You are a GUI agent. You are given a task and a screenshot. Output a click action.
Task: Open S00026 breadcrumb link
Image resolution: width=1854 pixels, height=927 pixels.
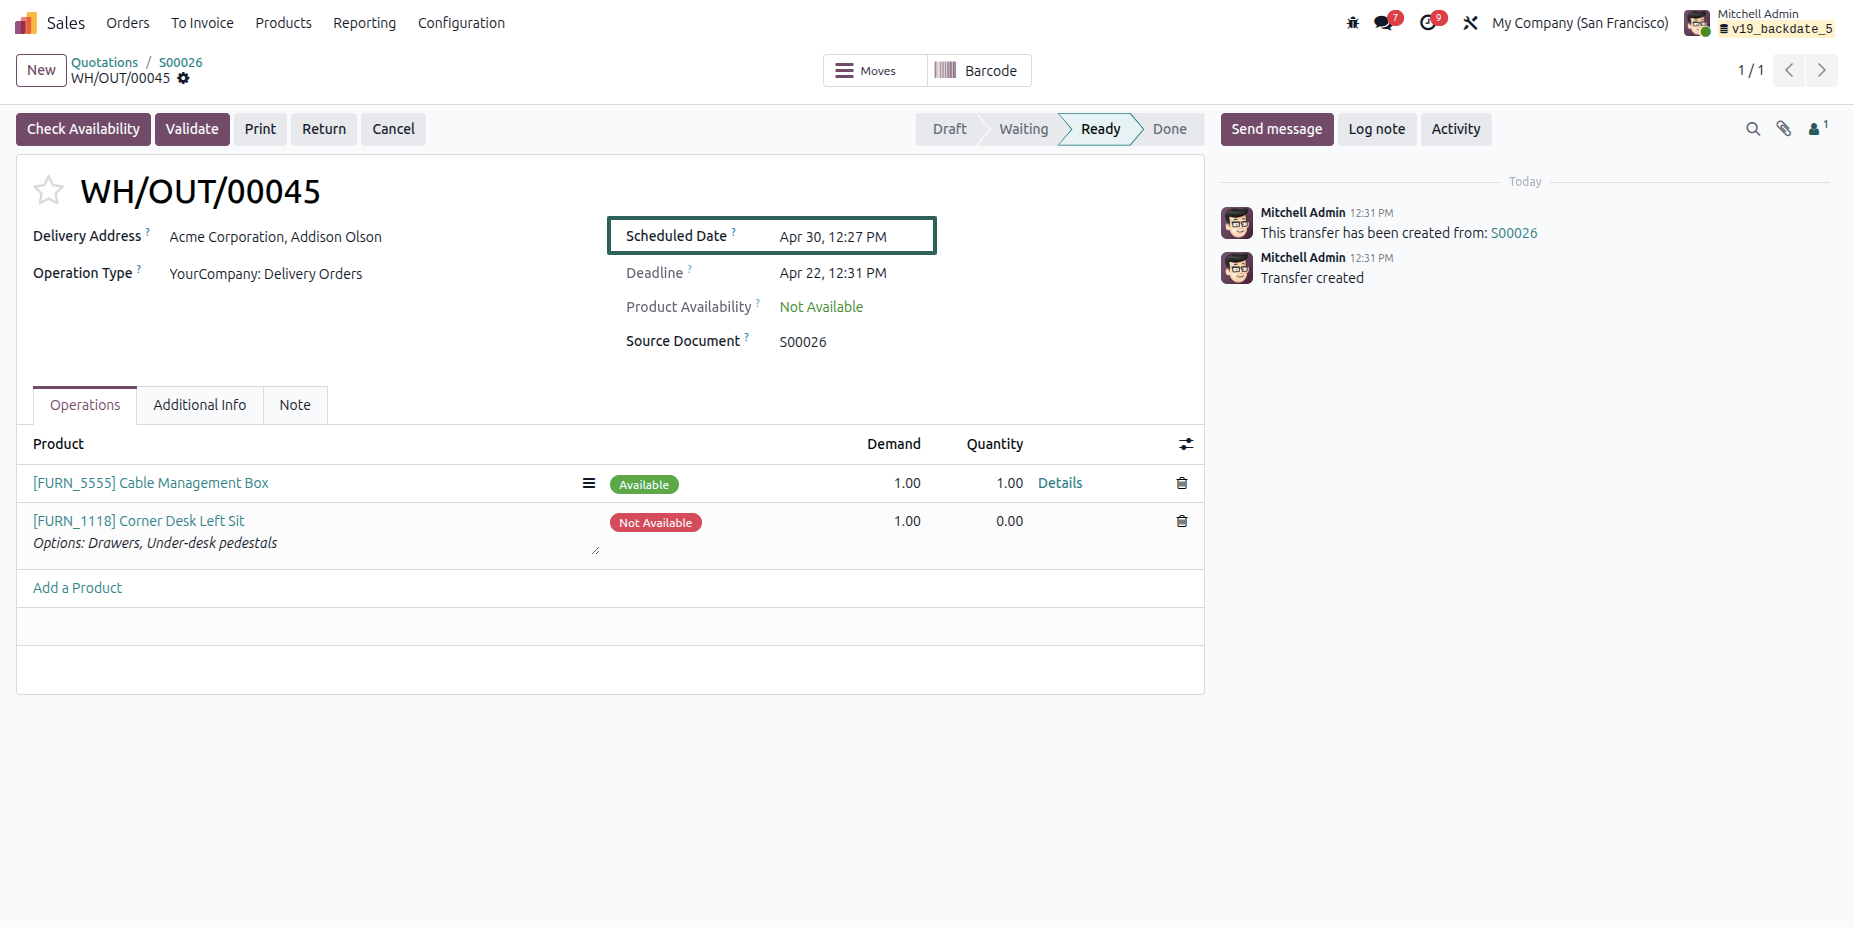pos(181,62)
